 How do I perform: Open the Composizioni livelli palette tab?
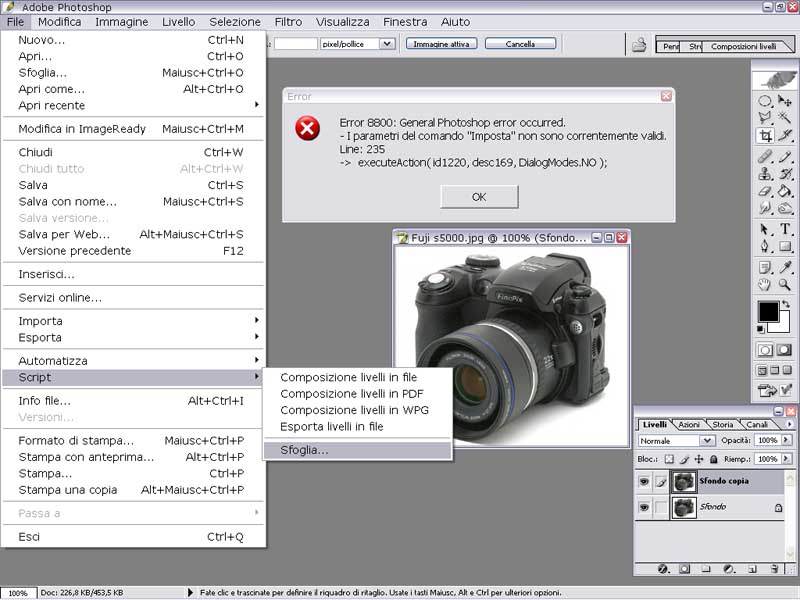[743, 46]
